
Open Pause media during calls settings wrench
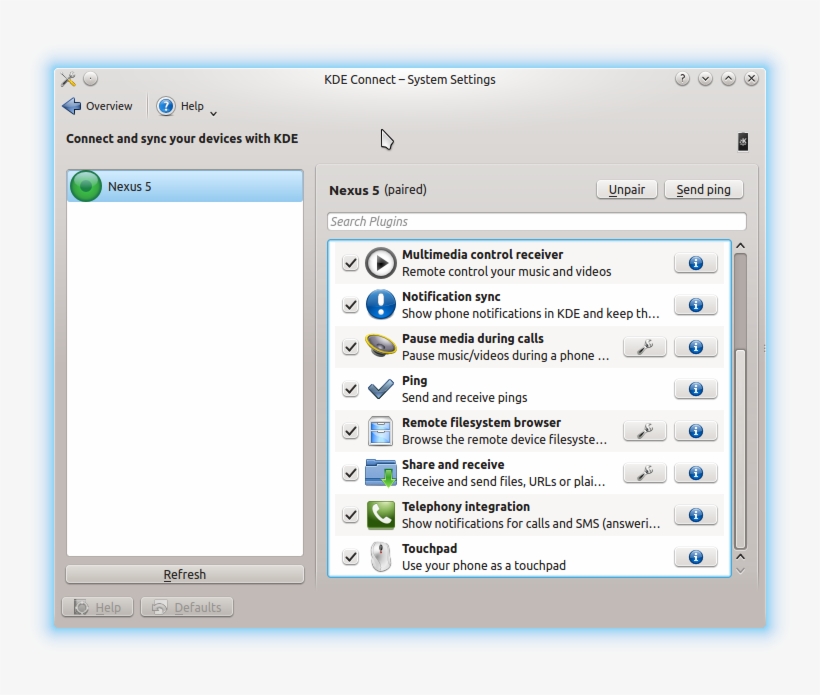tap(645, 347)
